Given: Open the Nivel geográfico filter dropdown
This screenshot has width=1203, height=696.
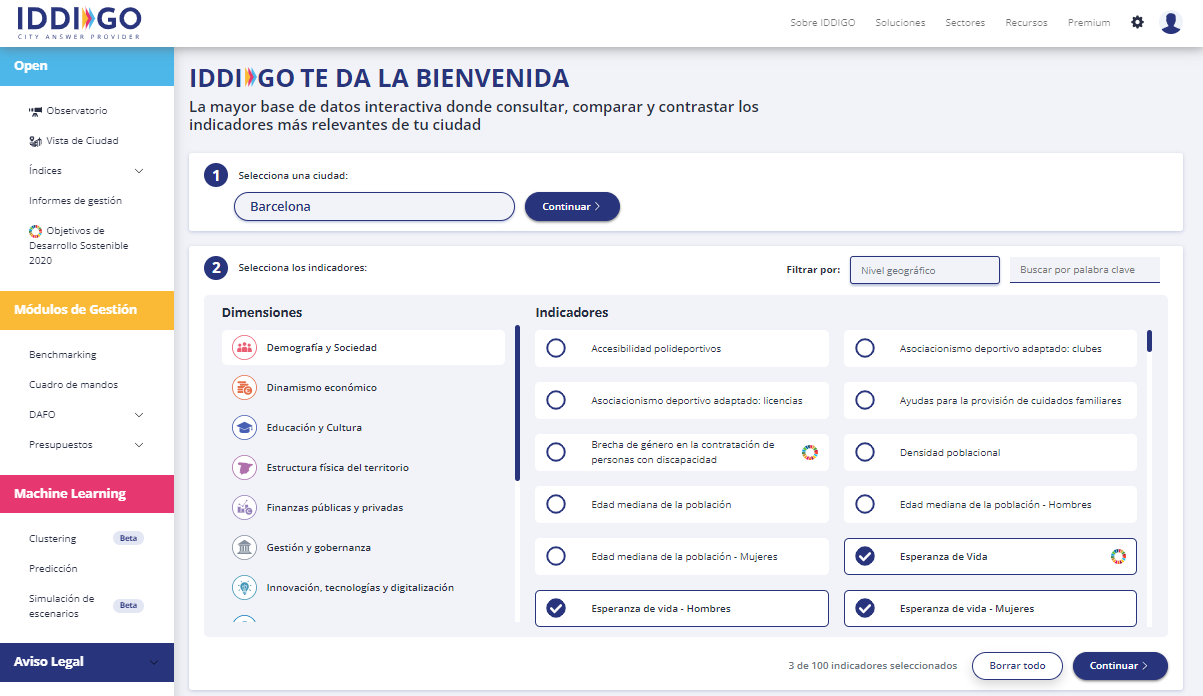Looking at the screenshot, I should pyautogui.click(x=925, y=270).
